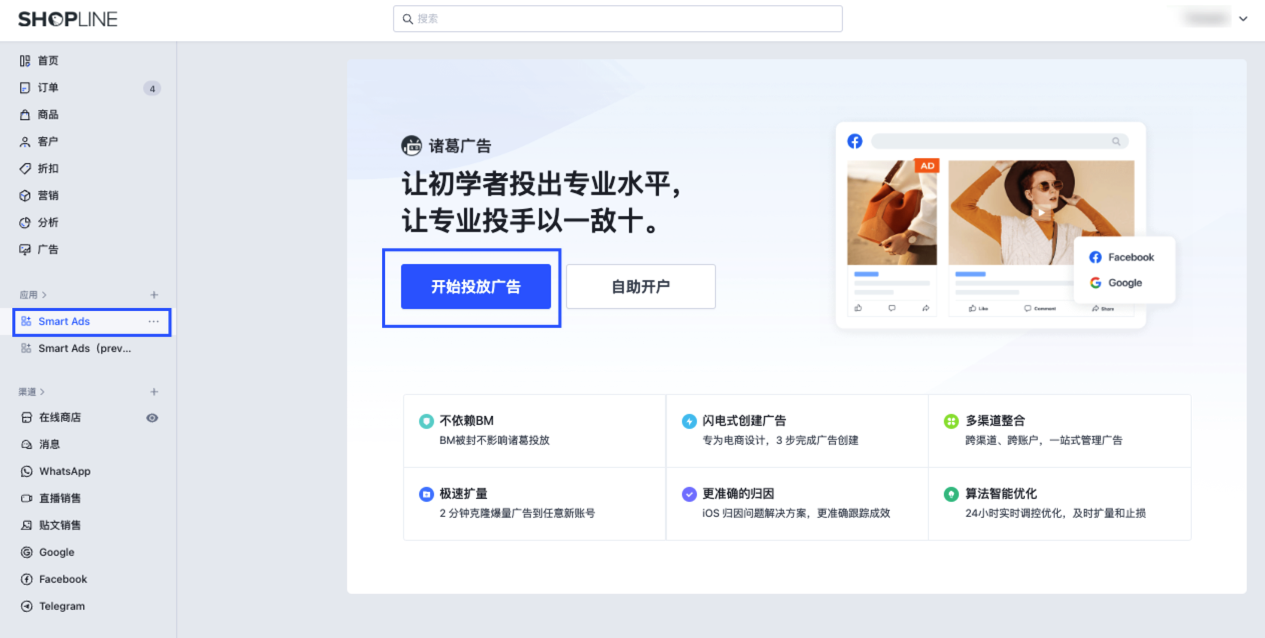
Task: Open the 分析 analytics icon
Action: coord(25,223)
